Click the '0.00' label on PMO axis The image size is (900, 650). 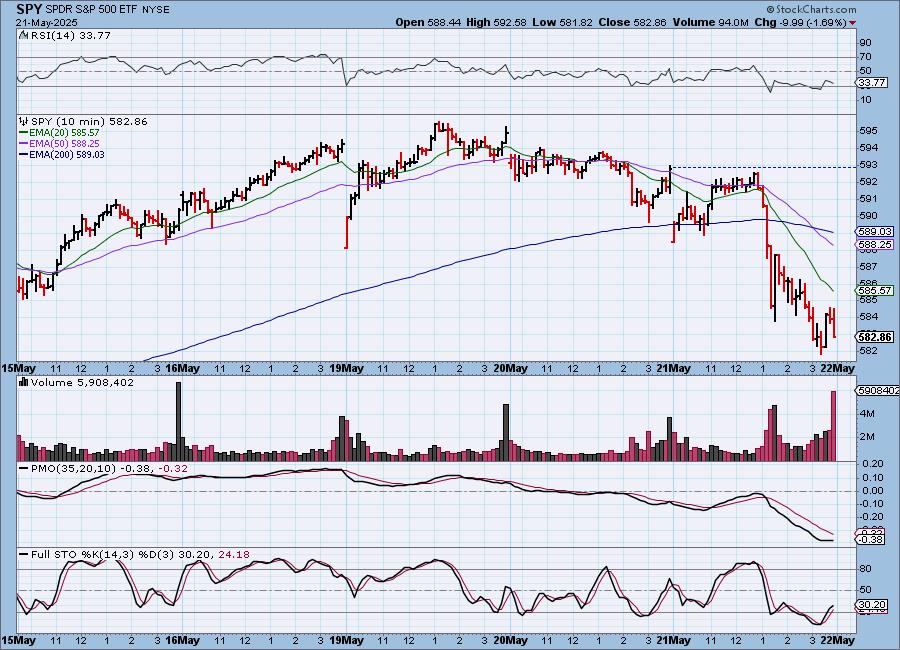[872, 491]
